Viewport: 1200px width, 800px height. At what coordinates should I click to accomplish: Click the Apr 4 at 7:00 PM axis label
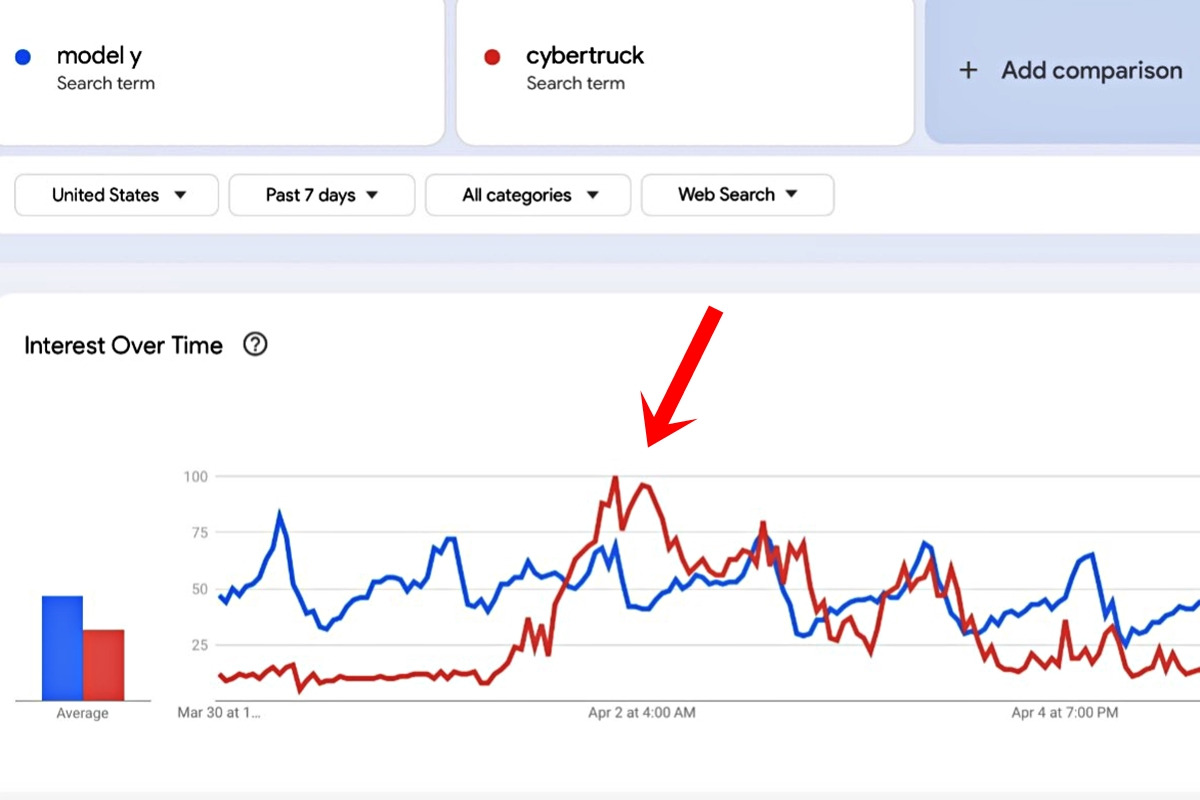pos(1065,713)
